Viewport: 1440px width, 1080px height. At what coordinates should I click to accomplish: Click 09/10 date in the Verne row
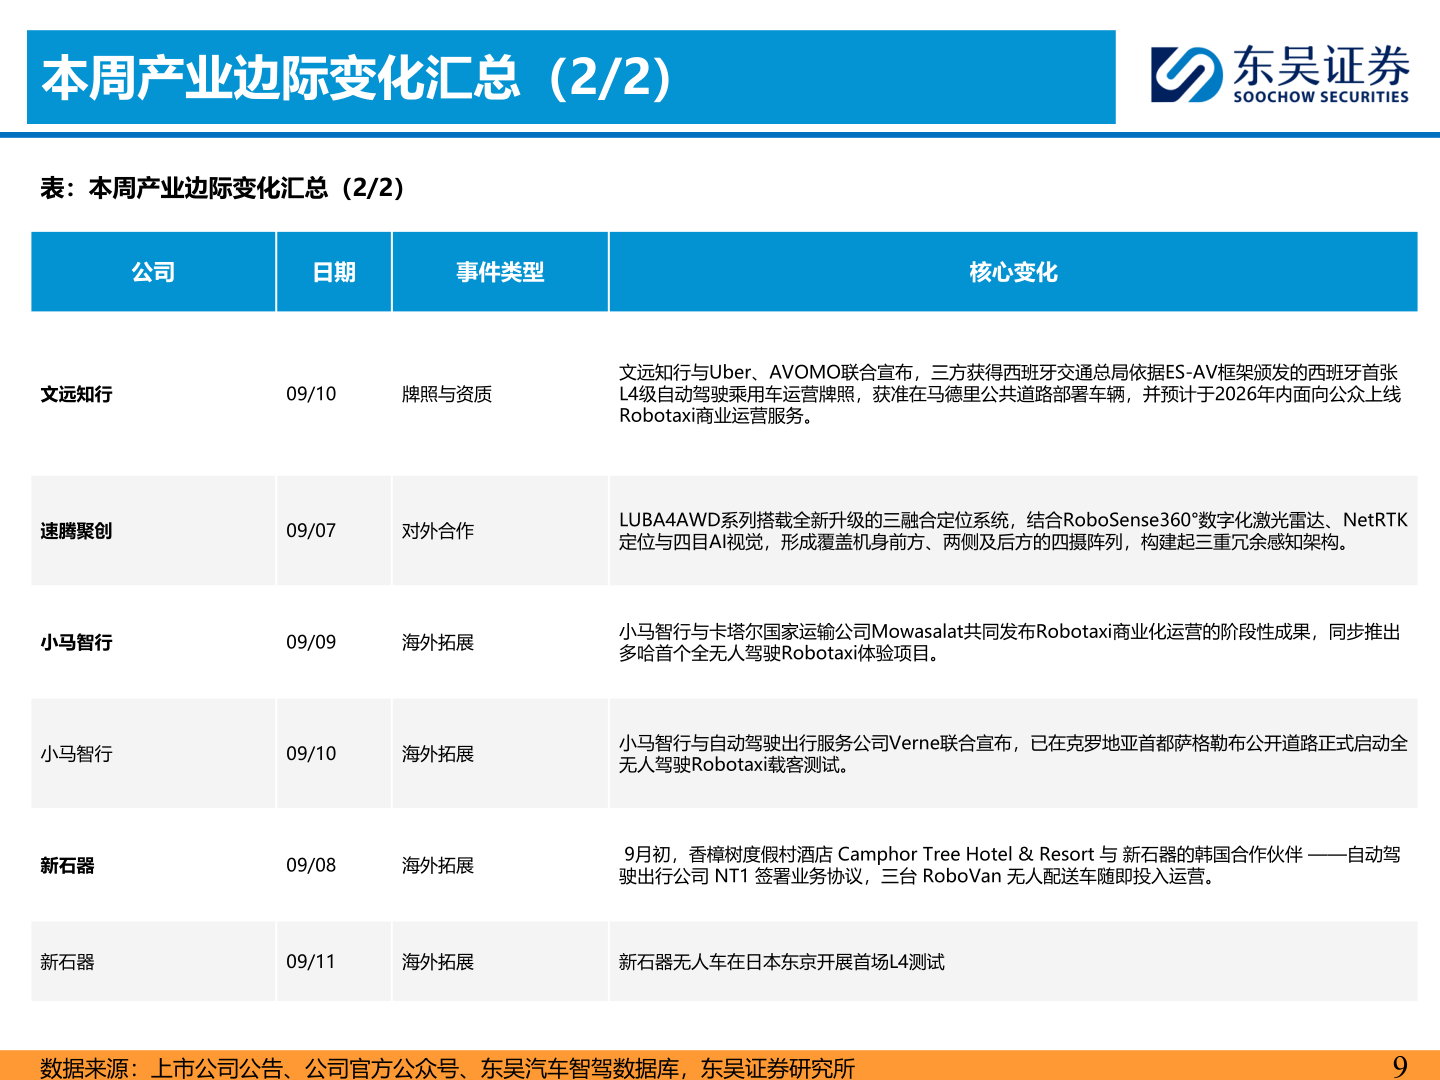click(311, 754)
